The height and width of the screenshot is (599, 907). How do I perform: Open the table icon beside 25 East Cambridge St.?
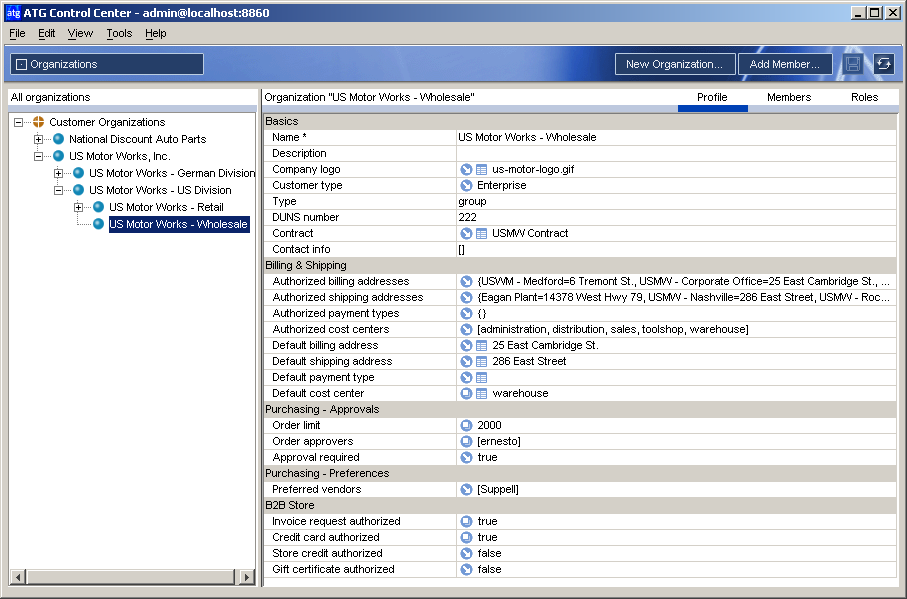pyautogui.click(x=481, y=346)
